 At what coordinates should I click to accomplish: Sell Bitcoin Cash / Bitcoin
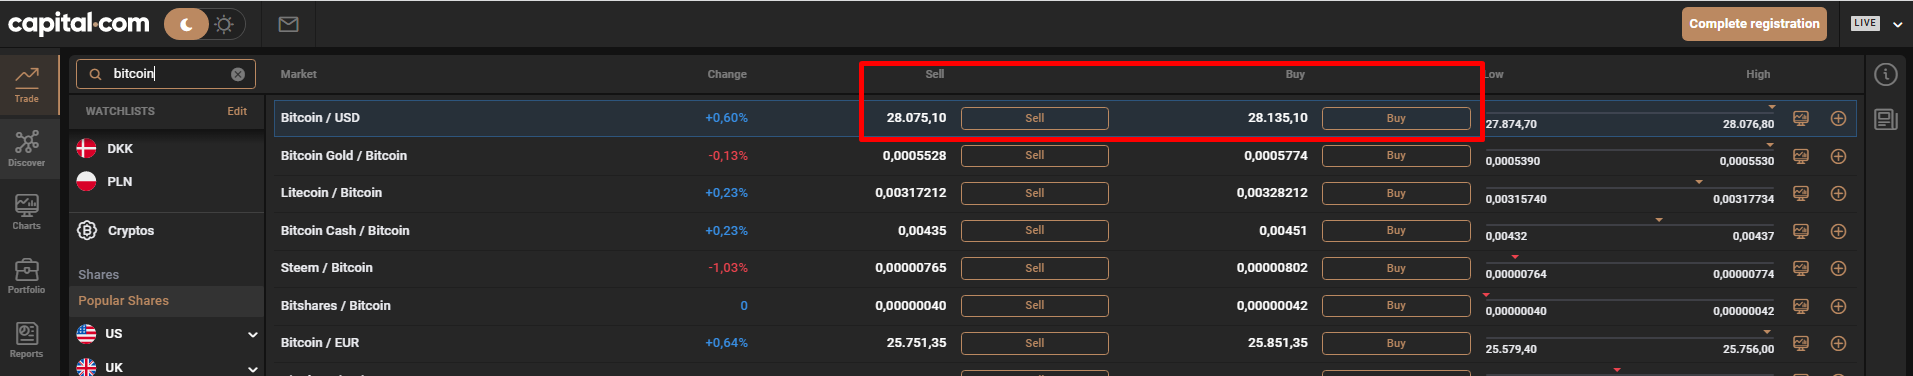(1034, 231)
